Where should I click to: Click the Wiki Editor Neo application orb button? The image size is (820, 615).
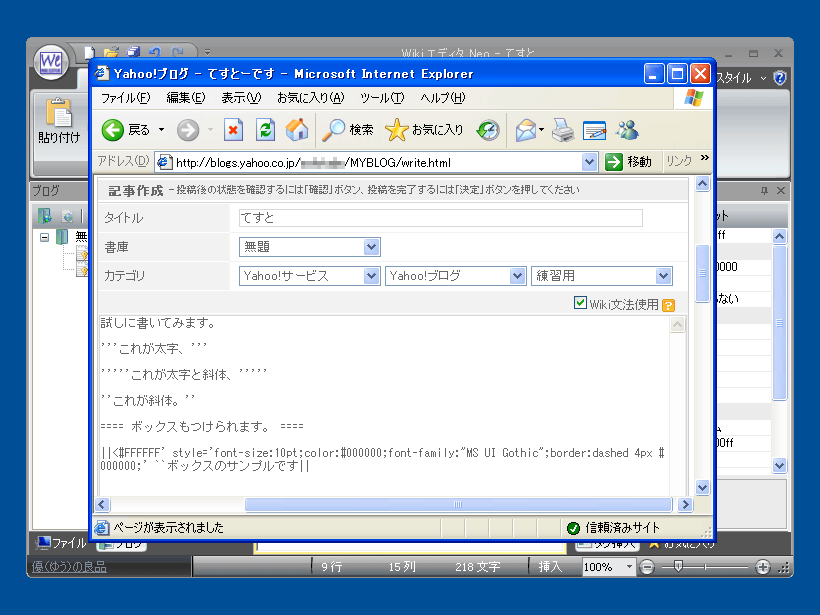(51, 63)
